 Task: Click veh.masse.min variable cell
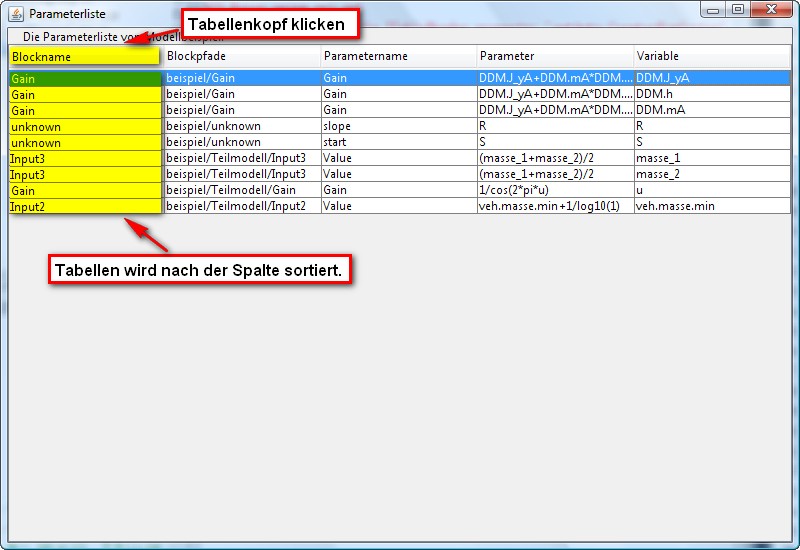[x=710, y=206]
